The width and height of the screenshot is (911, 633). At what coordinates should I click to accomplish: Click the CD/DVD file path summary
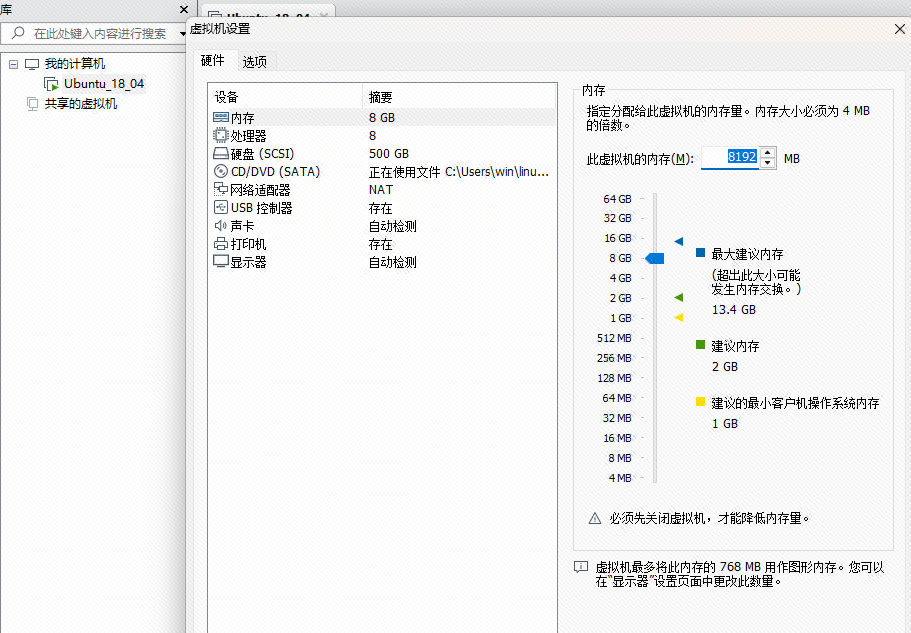[x=458, y=172]
